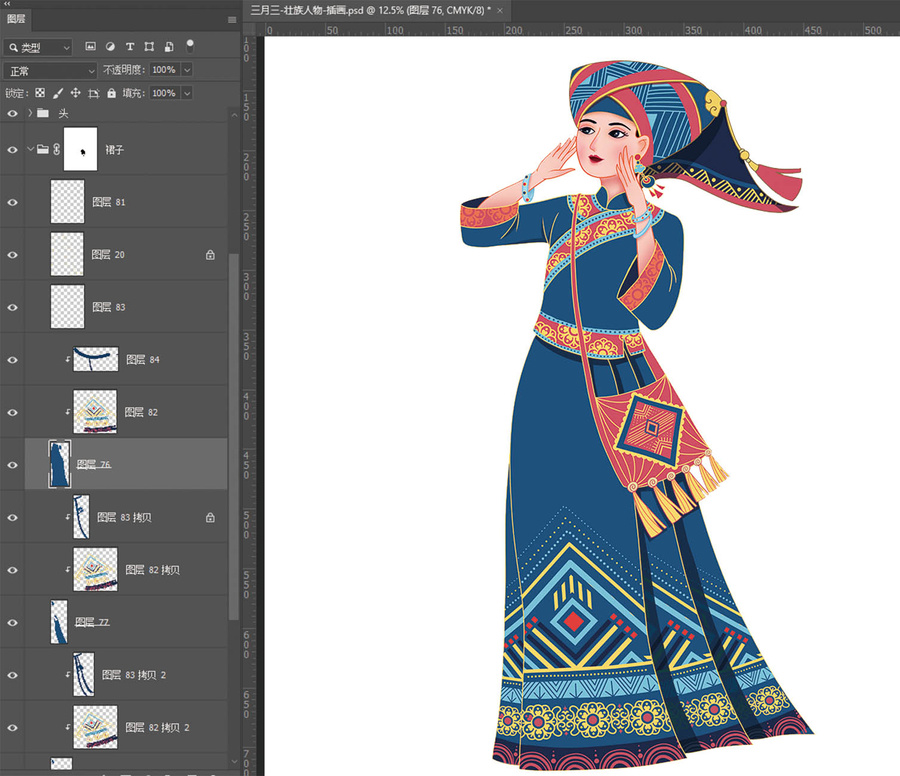
Task: Switch to the 图层 panel tab
Action: [15, 20]
